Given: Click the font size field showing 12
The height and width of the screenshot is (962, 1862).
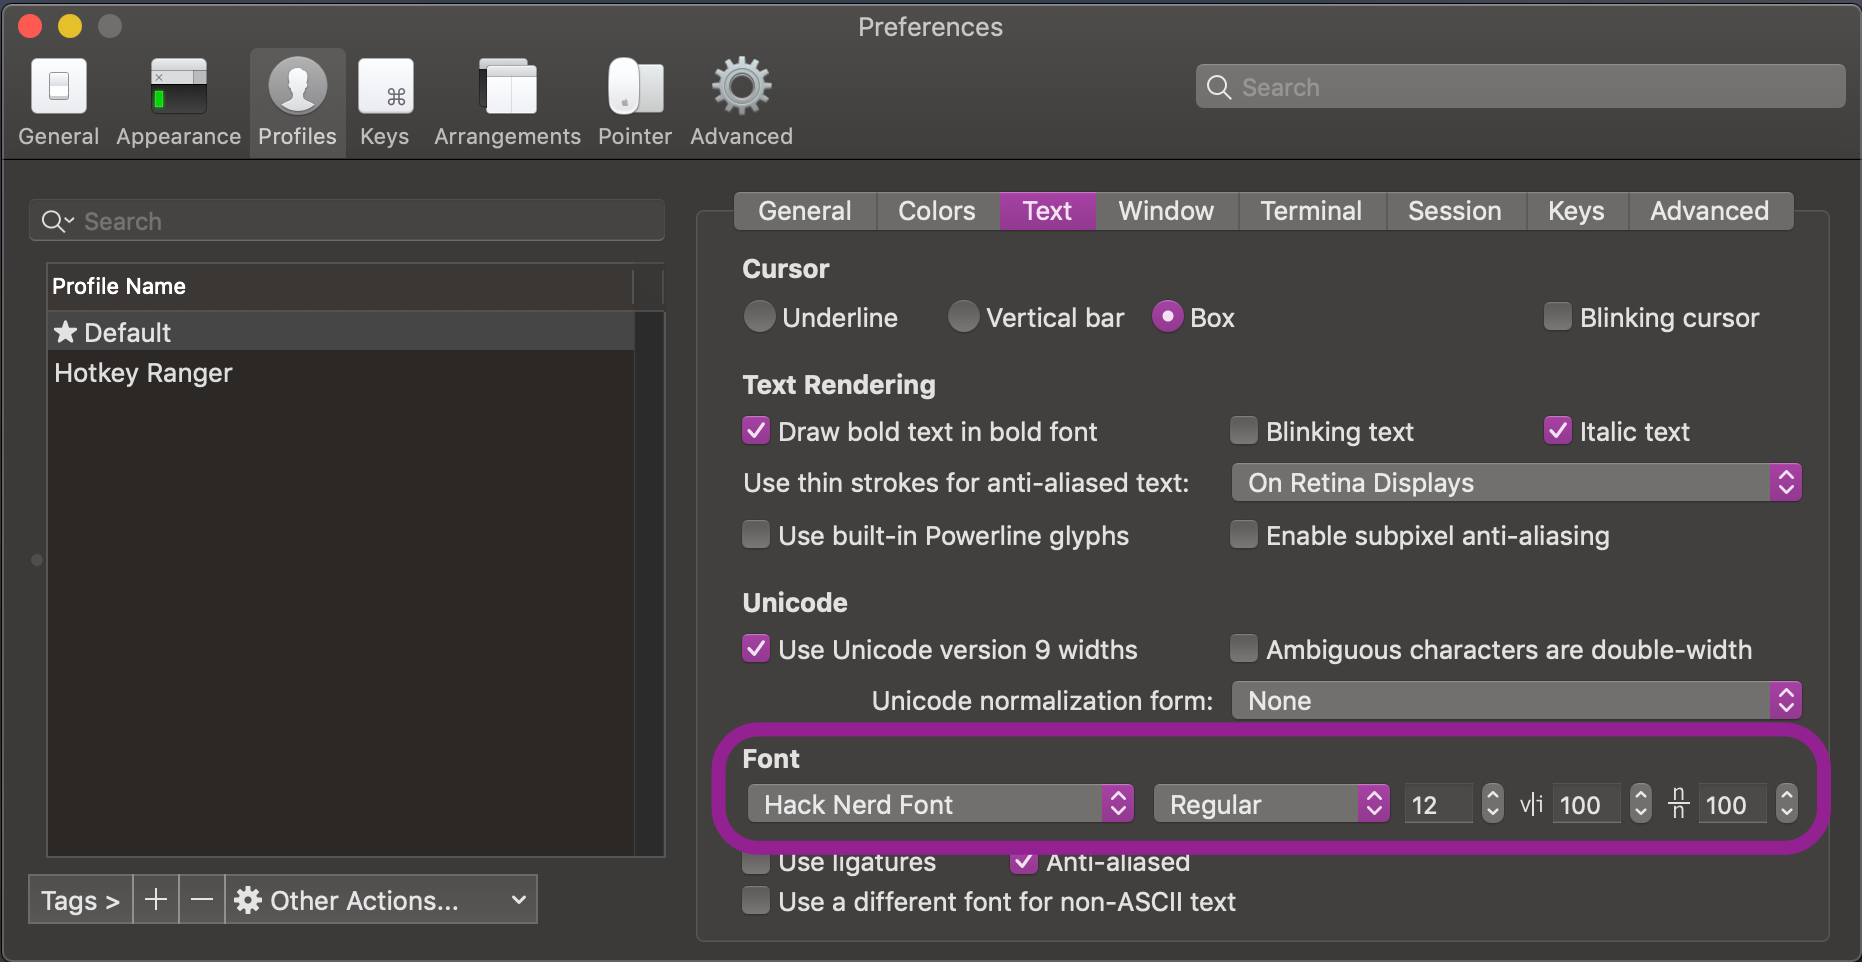Looking at the screenshot, I should pyautogui.click(x=1438, y=804).
